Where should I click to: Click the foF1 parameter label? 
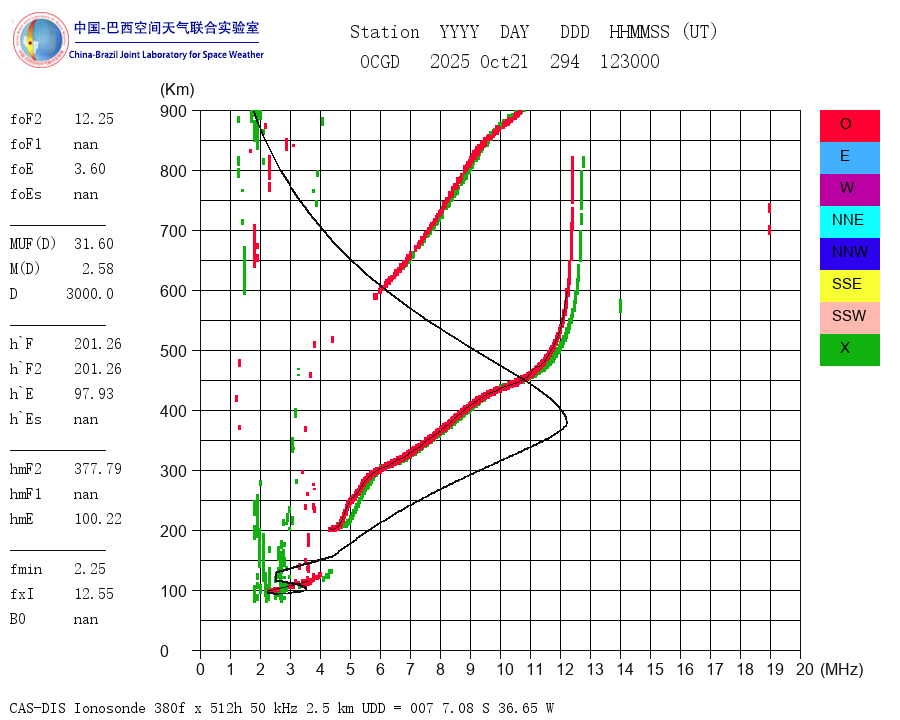(26, 144)
